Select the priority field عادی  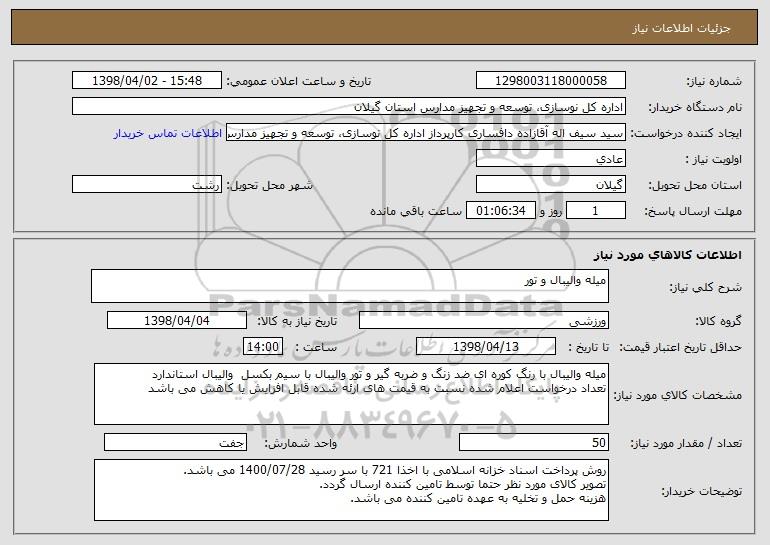click(551, 159)
